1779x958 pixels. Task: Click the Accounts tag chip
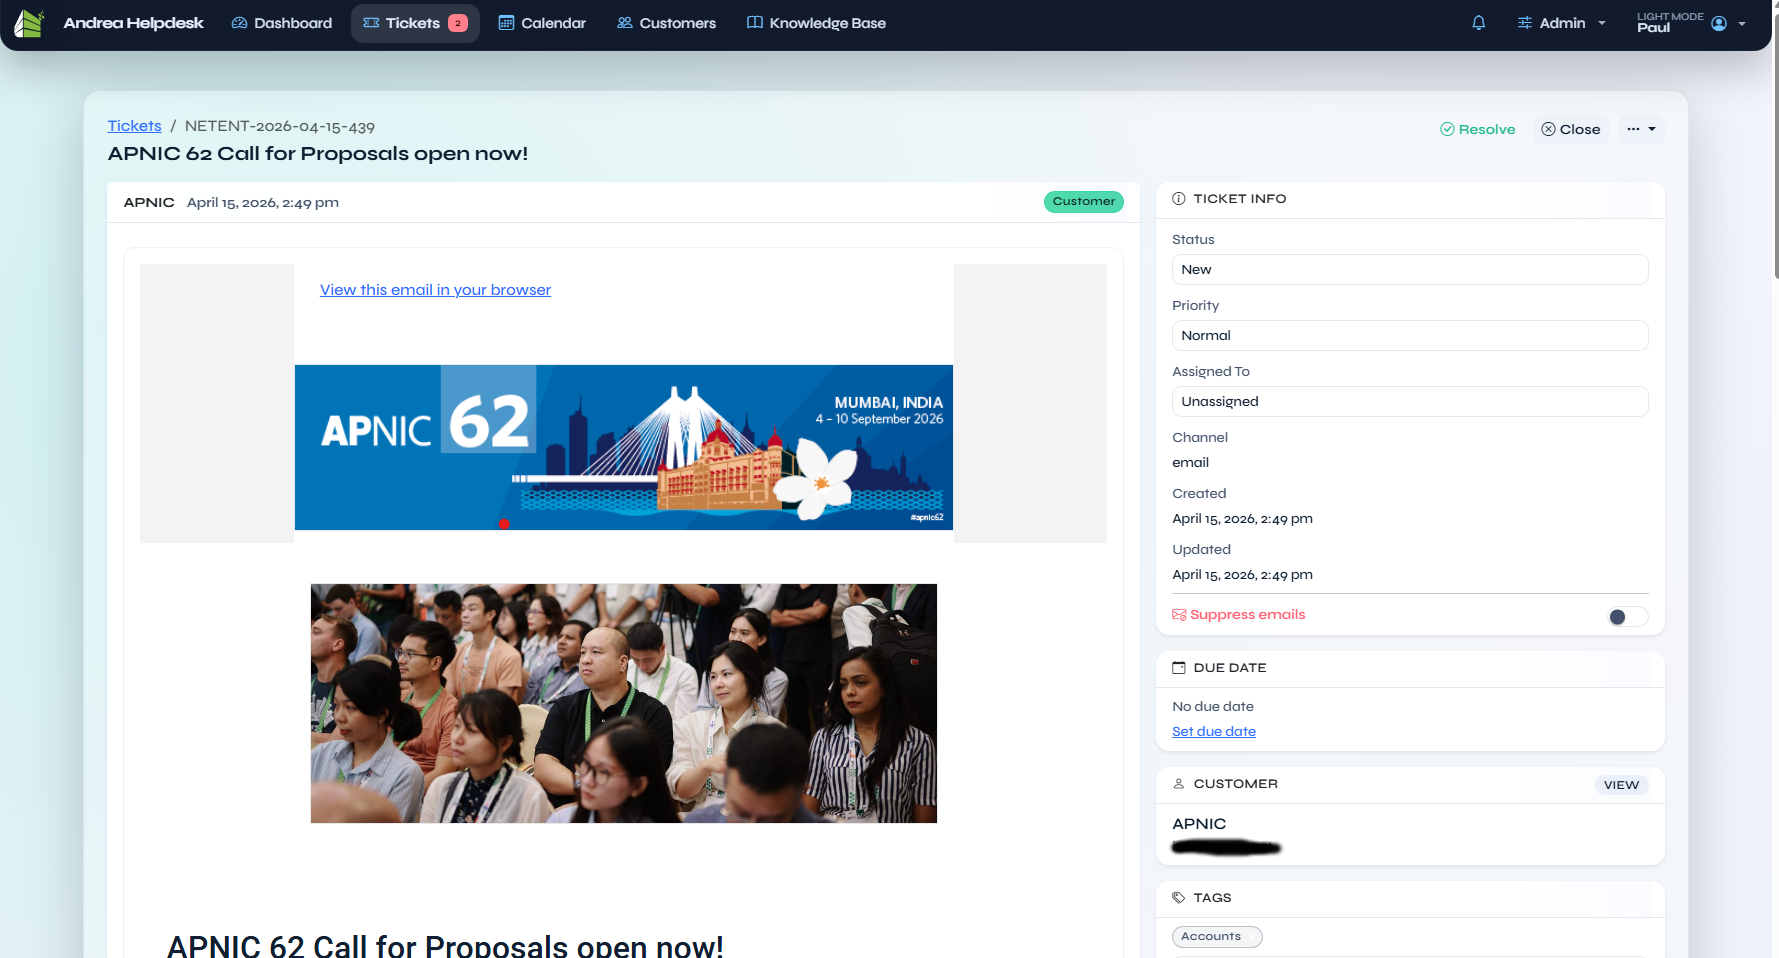pyautogui.click(x=1216, y=937)
